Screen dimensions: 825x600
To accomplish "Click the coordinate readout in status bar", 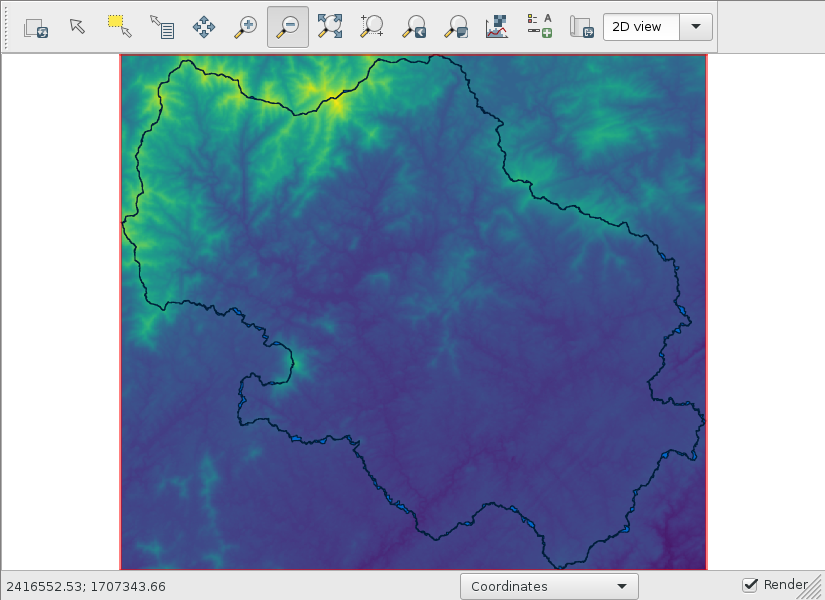I will [x=86, y=586].
